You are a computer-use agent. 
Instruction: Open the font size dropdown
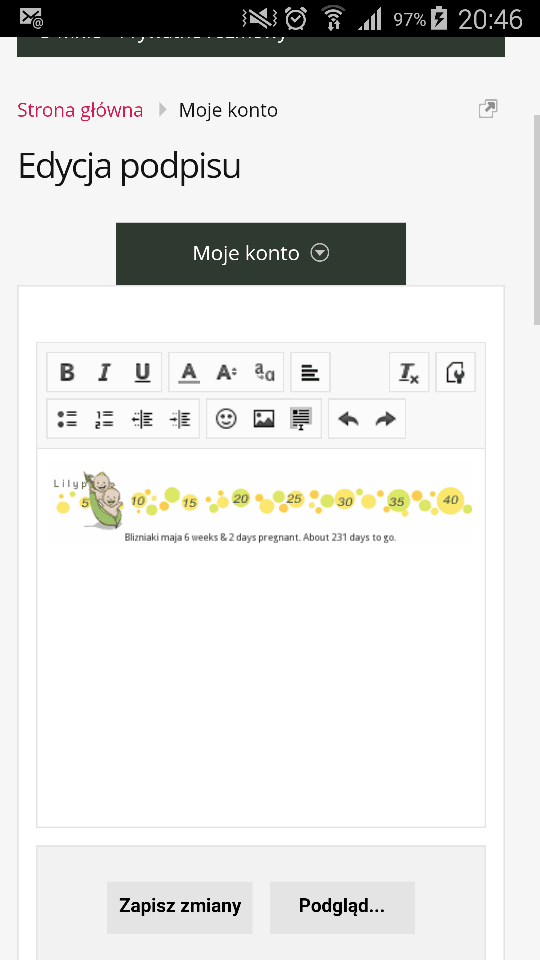[227, 372]
